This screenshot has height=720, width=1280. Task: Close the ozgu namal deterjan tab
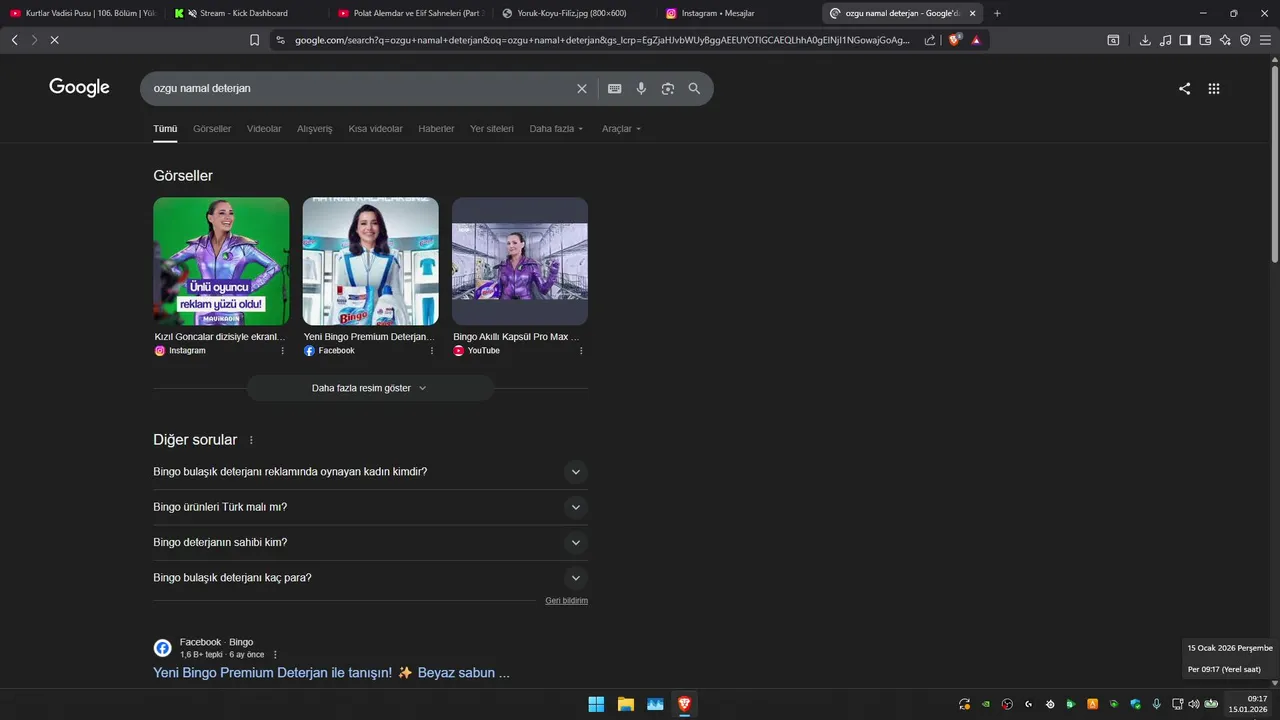972,13
